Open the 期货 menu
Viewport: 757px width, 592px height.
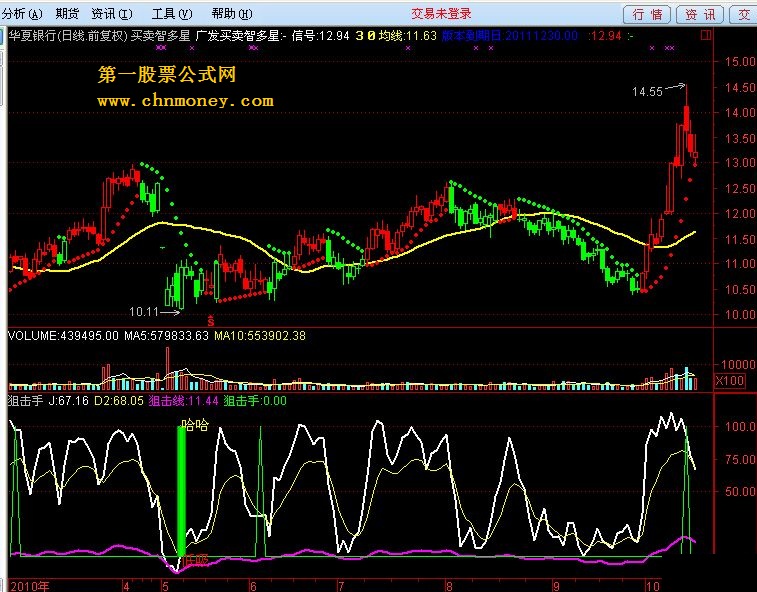click(x=67, y=14)
